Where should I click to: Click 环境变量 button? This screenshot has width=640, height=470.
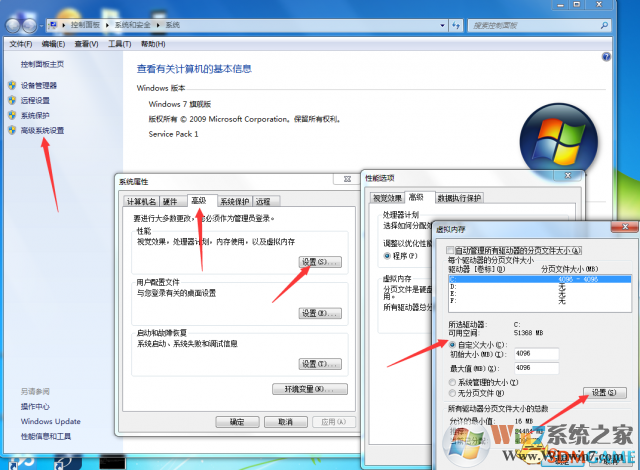[x=310, y=389]
